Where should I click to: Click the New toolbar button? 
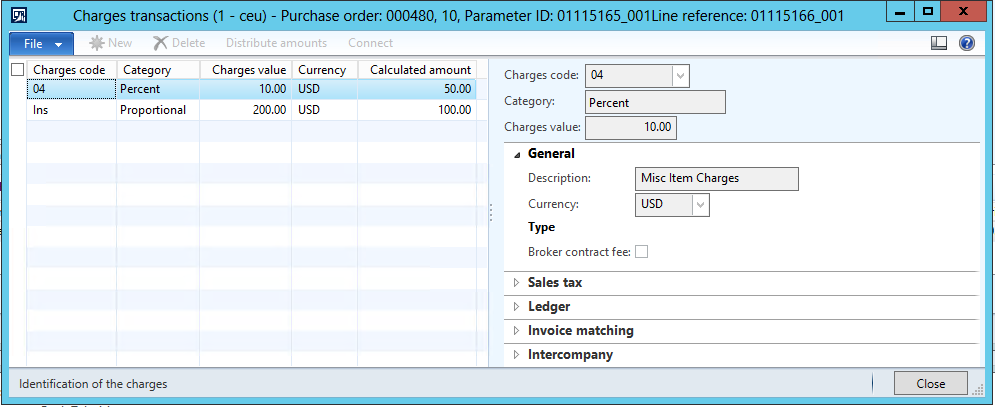(112, 43)
